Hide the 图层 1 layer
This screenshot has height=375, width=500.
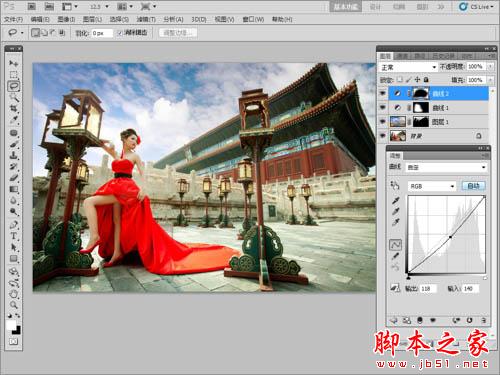pos(382,122)
